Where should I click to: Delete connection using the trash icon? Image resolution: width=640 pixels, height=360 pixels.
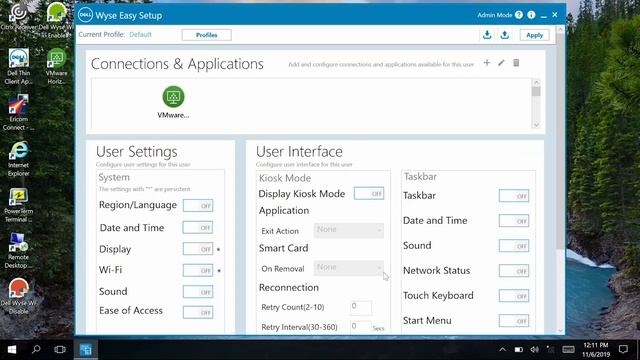(516, 63)
